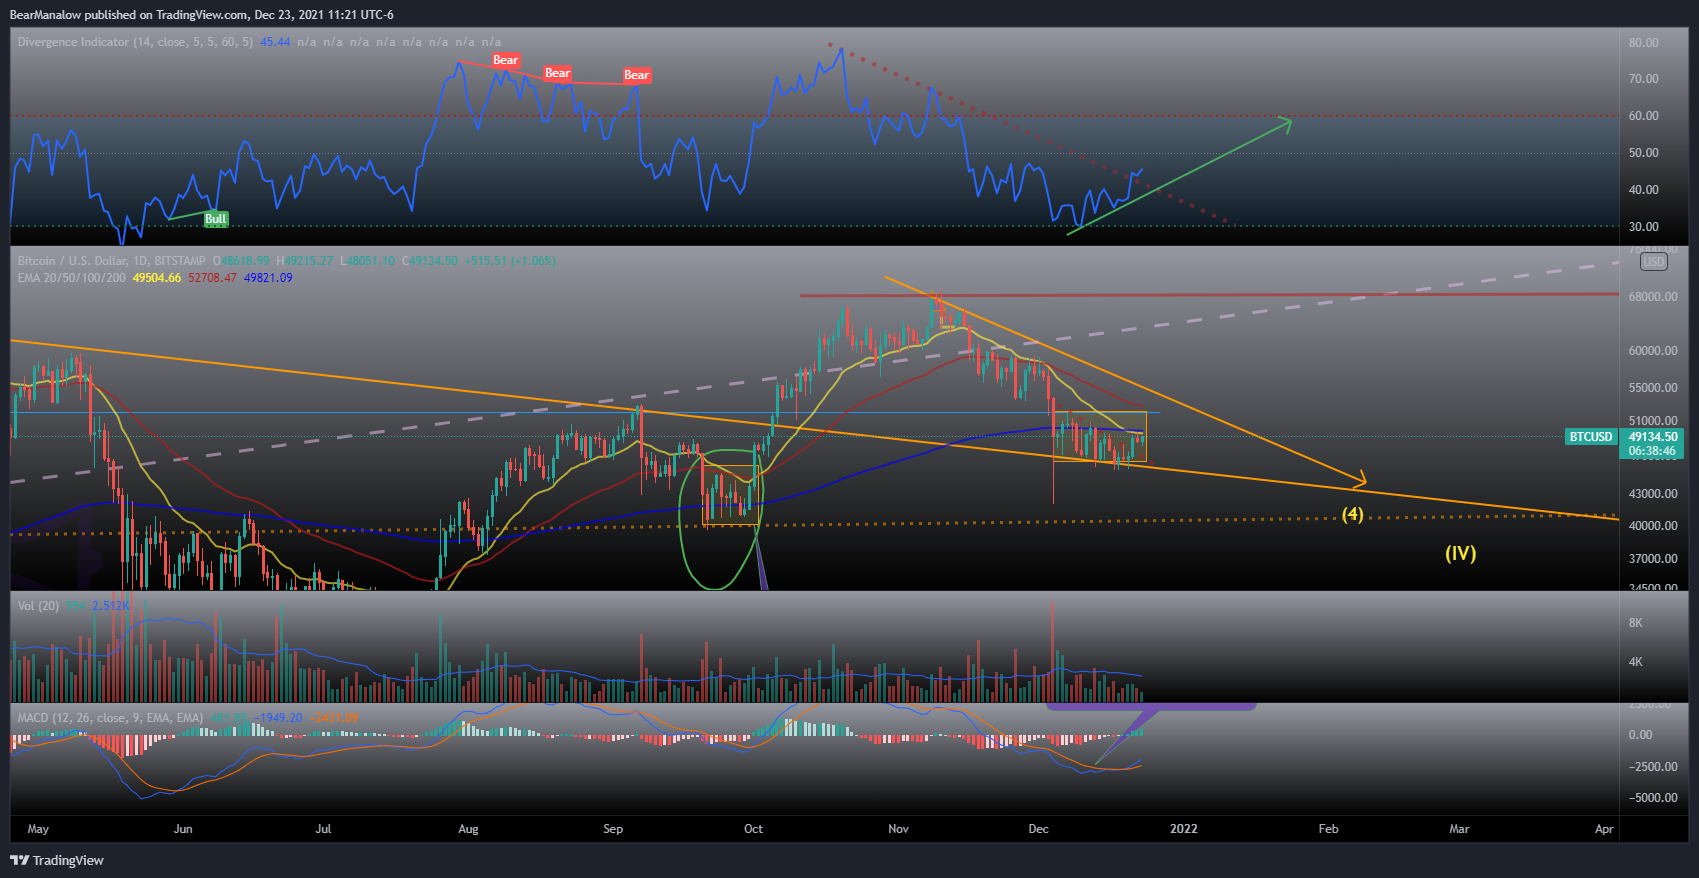Viewport: 1699px width, 878px height.
Task: Click the 30.00 indicator axis label
Action: pyautogui.click(x=1644, y=227)
